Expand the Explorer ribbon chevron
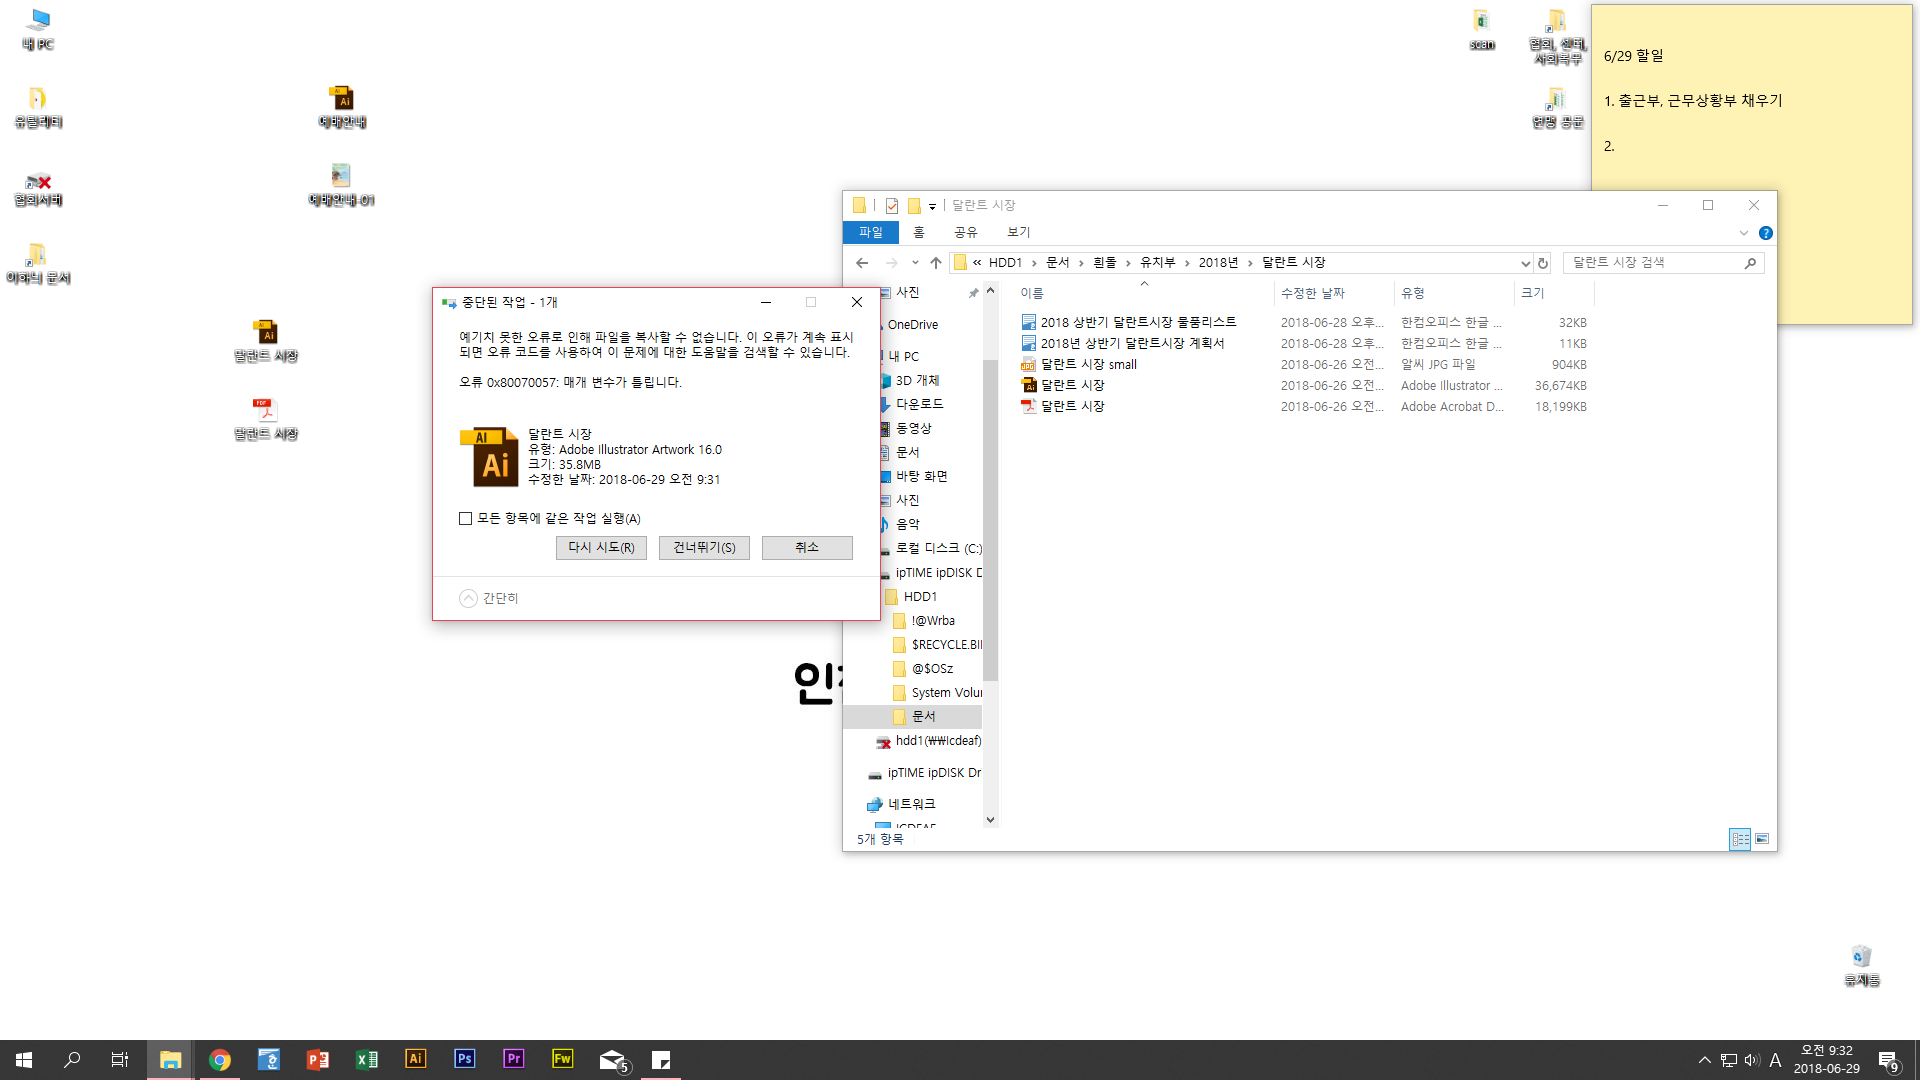The image size is (1920, 1080). point(1744,233)
